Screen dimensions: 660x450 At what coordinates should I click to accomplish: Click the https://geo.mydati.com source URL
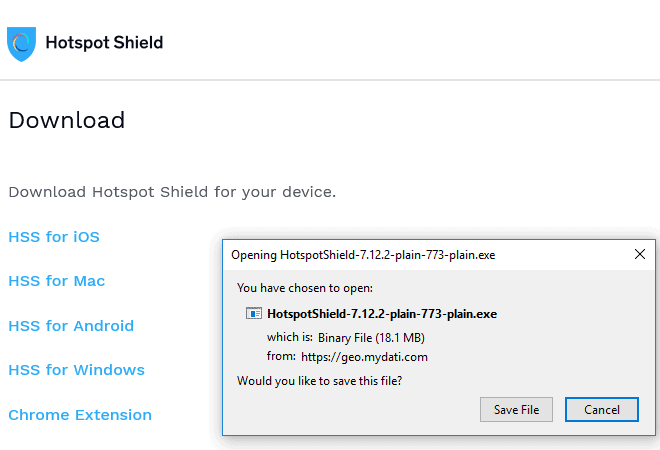point(364,357)
